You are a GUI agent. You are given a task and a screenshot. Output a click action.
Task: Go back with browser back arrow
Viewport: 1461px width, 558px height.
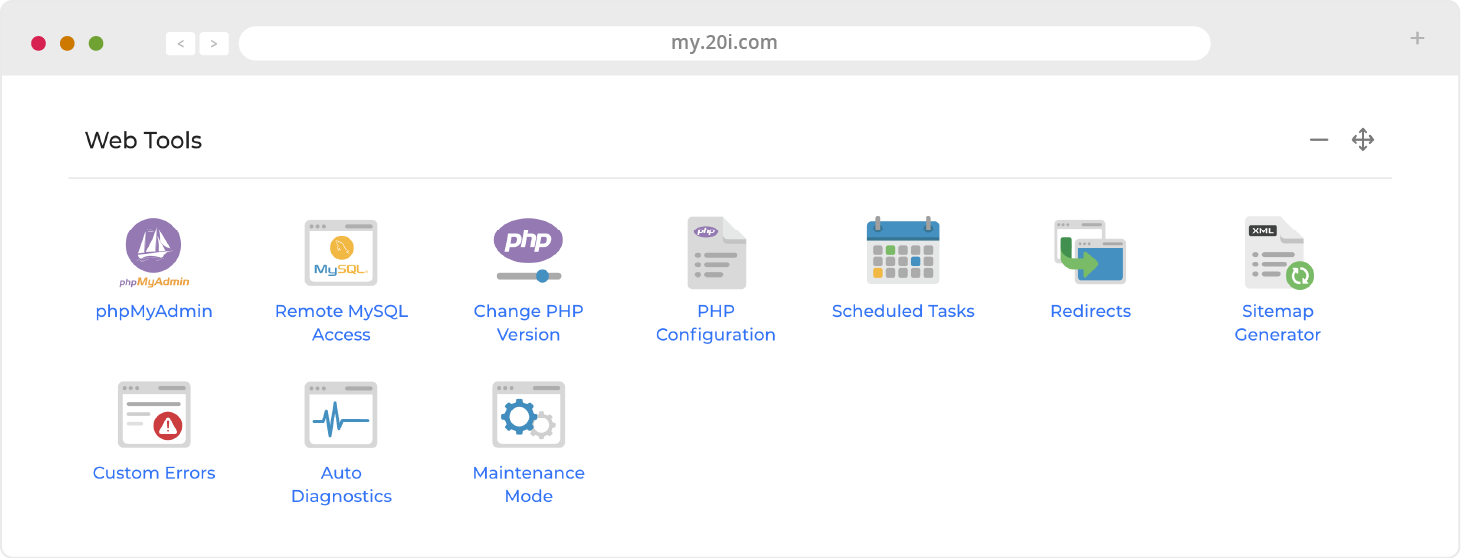[x=180, y=44]
